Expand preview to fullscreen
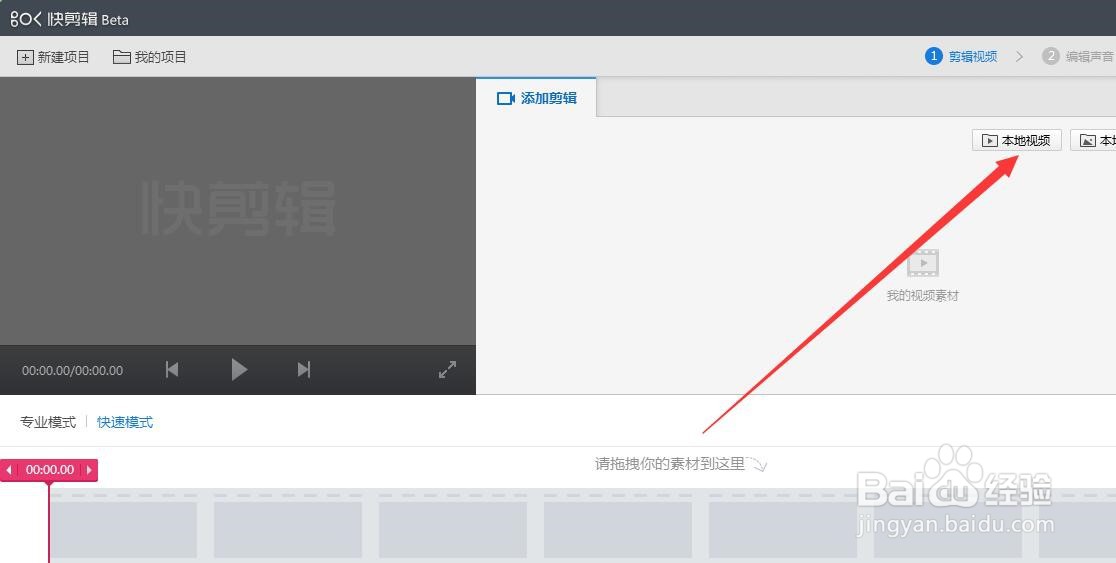Image resolution: width=1116 pixels, height=563 pixels. pyautogui.click(x=447, y=369)
